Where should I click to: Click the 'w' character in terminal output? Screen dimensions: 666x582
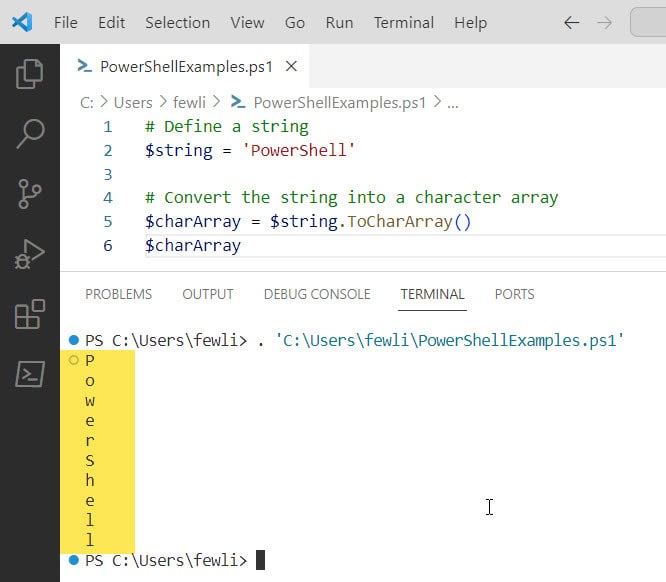pos(90,401)
